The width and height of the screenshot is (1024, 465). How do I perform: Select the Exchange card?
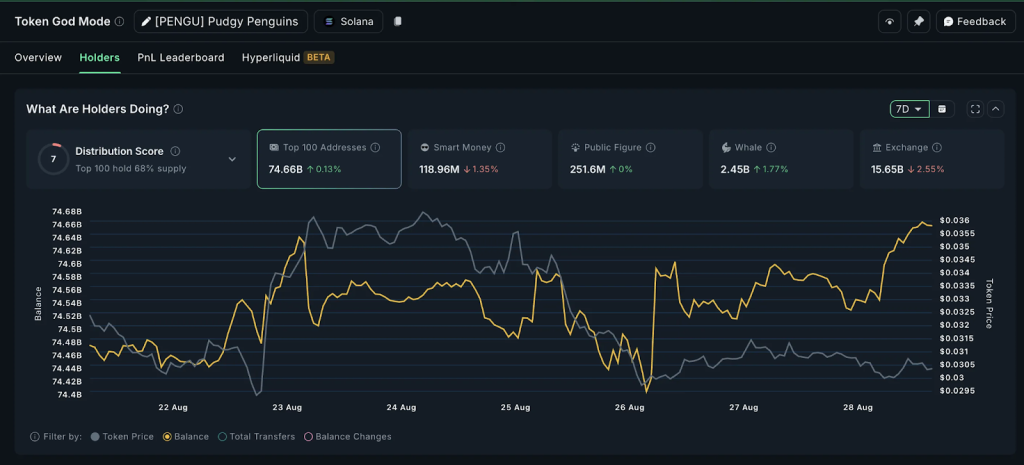click(932, 159)
